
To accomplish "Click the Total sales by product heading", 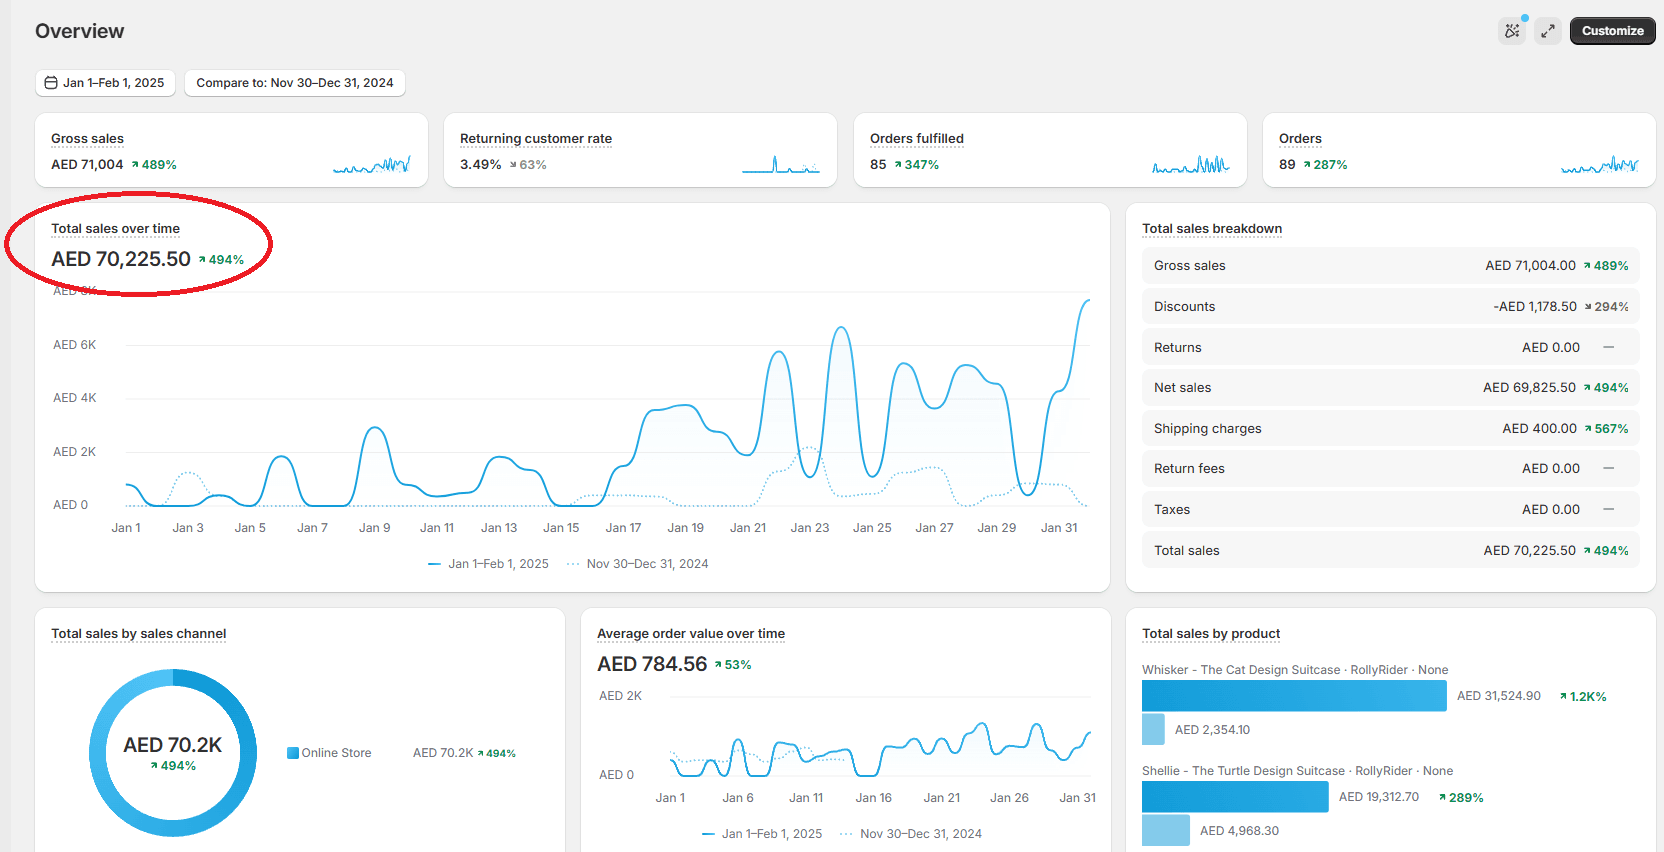I will (x=1211, y=634).
